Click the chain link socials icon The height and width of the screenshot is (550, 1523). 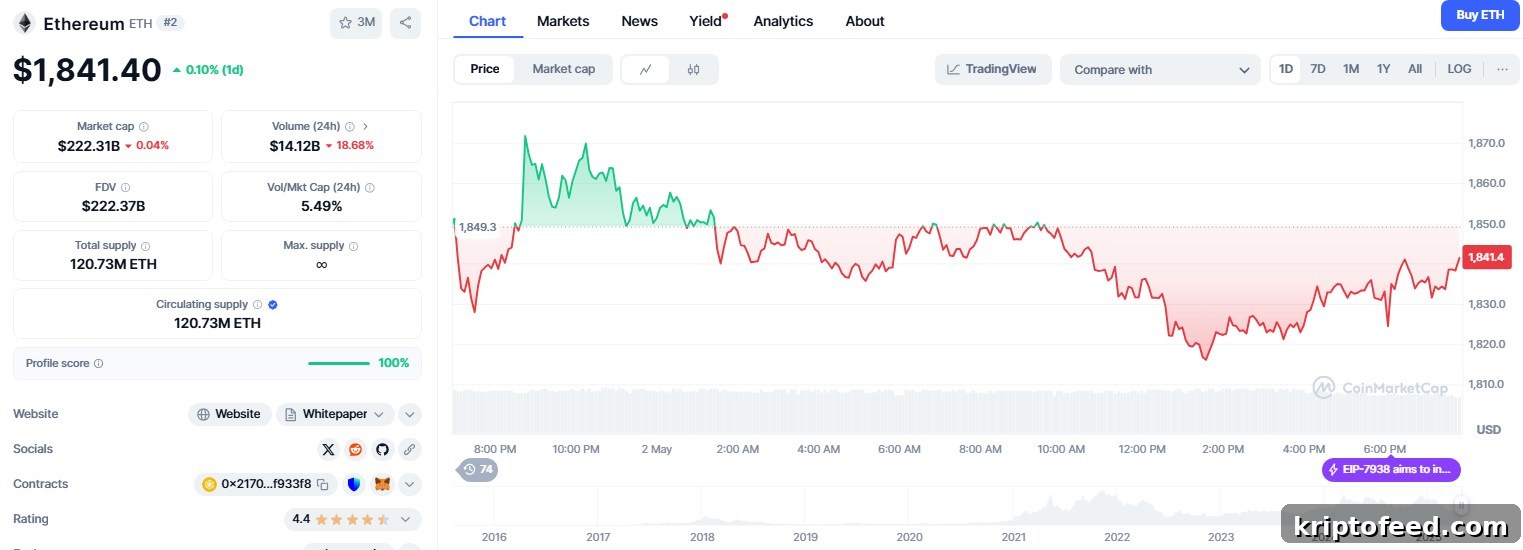point(409,449)
